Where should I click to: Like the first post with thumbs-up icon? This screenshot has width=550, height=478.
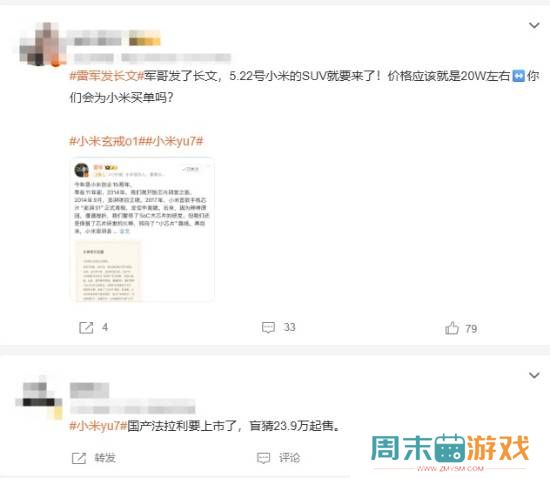pos(452,328)
